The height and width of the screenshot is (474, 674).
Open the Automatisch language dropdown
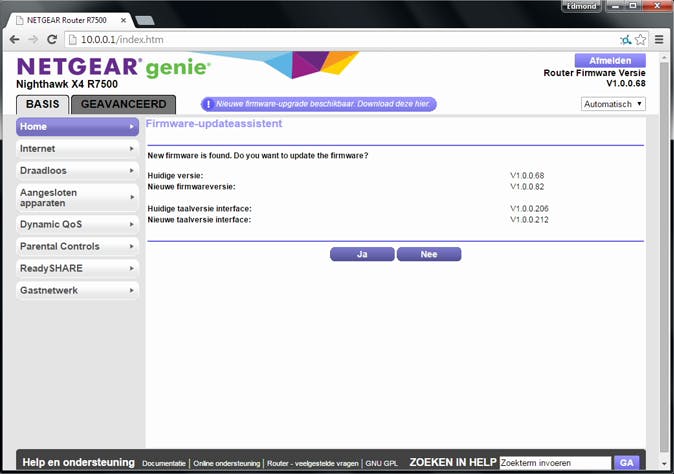613,104
